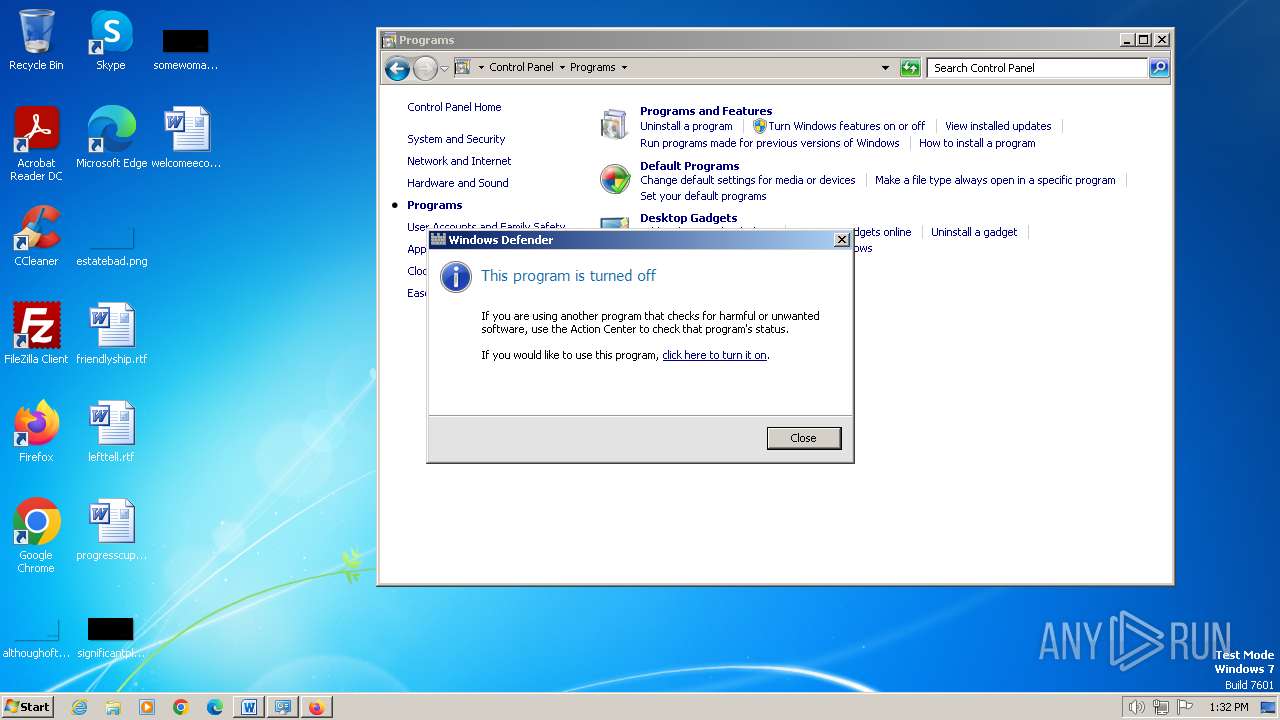Click Change default settings for media or devices
1280x720 pixels.
[748, 180]
